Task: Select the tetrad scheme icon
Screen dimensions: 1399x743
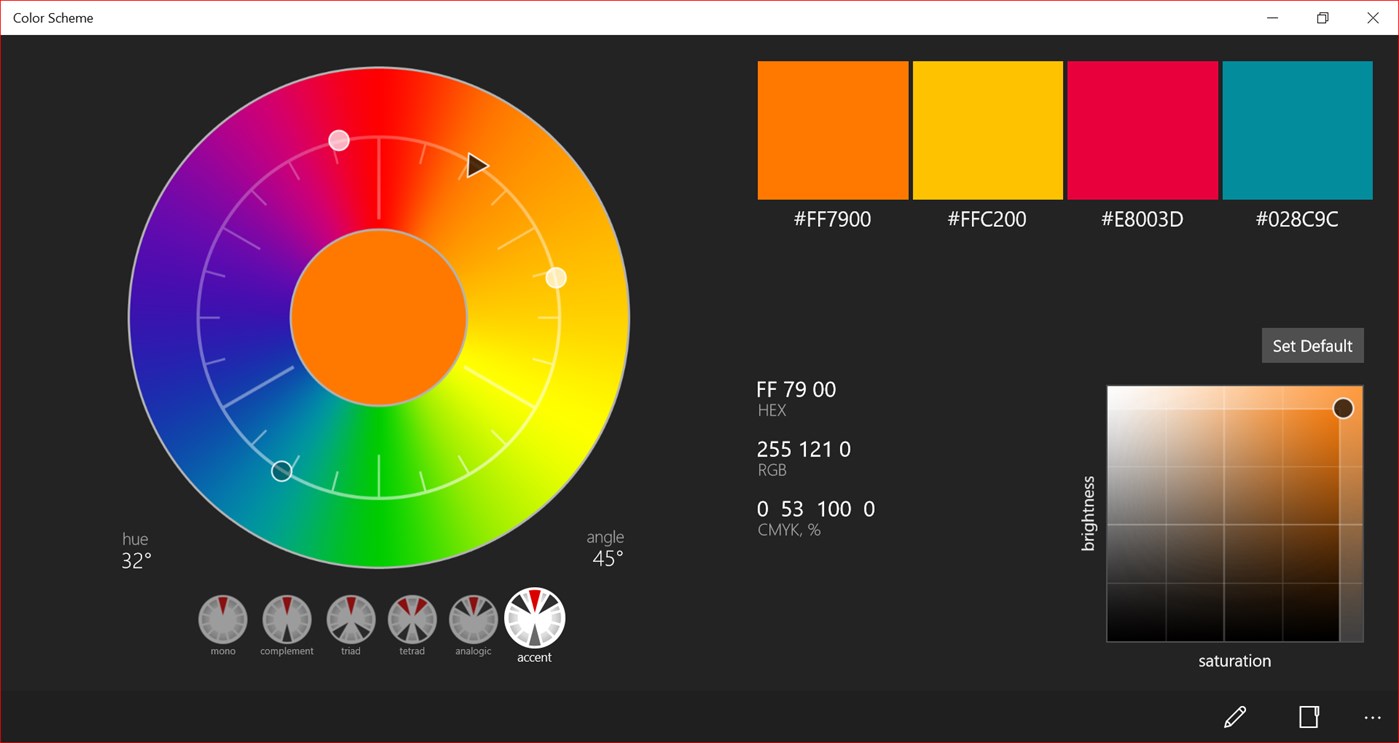Action: (411, 617)
